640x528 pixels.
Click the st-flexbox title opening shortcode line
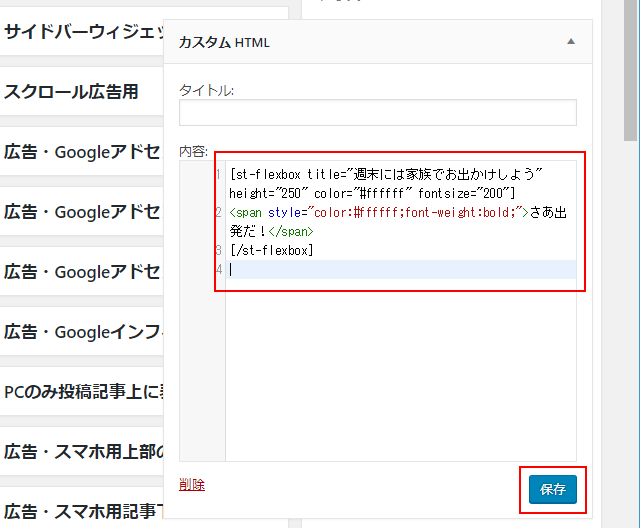[385, 174]
